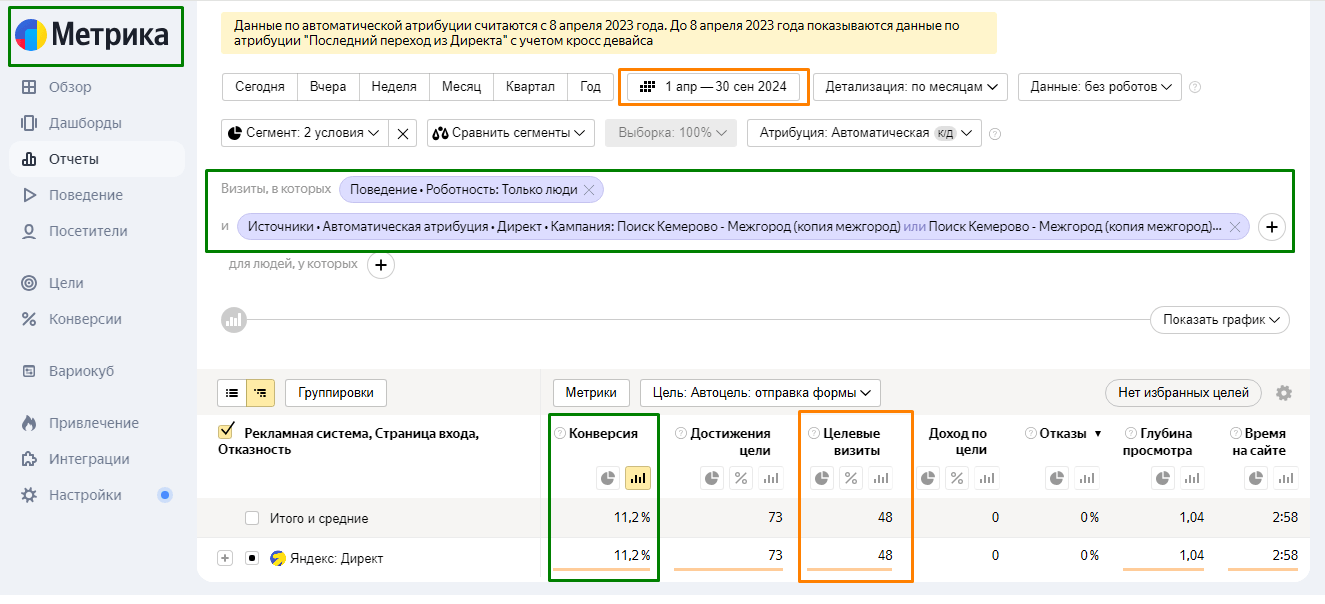Select the Квартал period tab
Image resolution: width=1325 pixels, height=604 pixels.
click(530, 87)
